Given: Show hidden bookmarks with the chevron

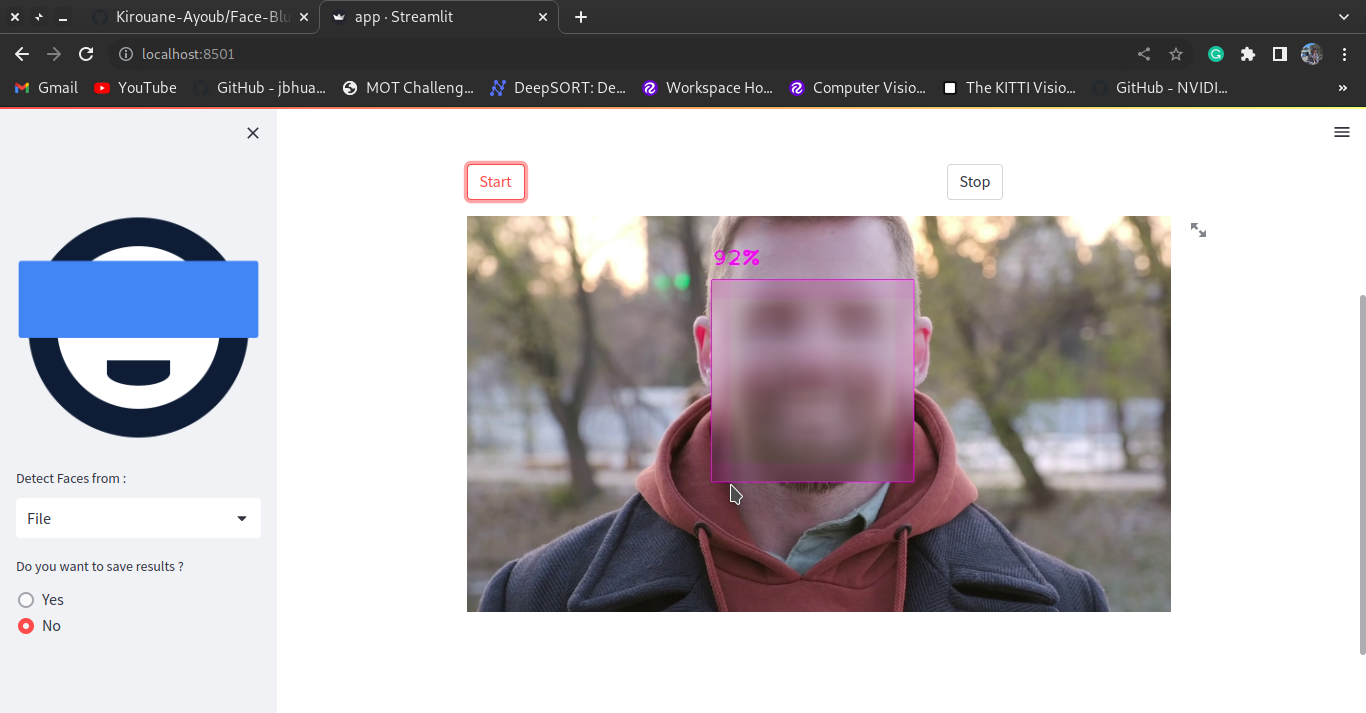Looking at the screenshot, I should pyautogui.click(x=1344, y=87).
